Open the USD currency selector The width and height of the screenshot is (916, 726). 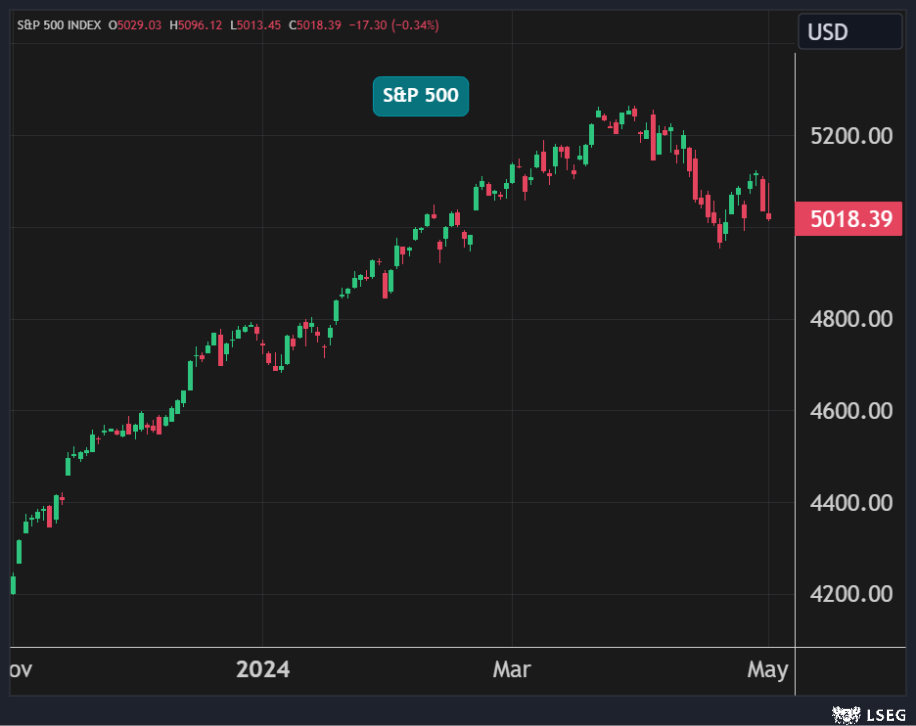[849, 32]
